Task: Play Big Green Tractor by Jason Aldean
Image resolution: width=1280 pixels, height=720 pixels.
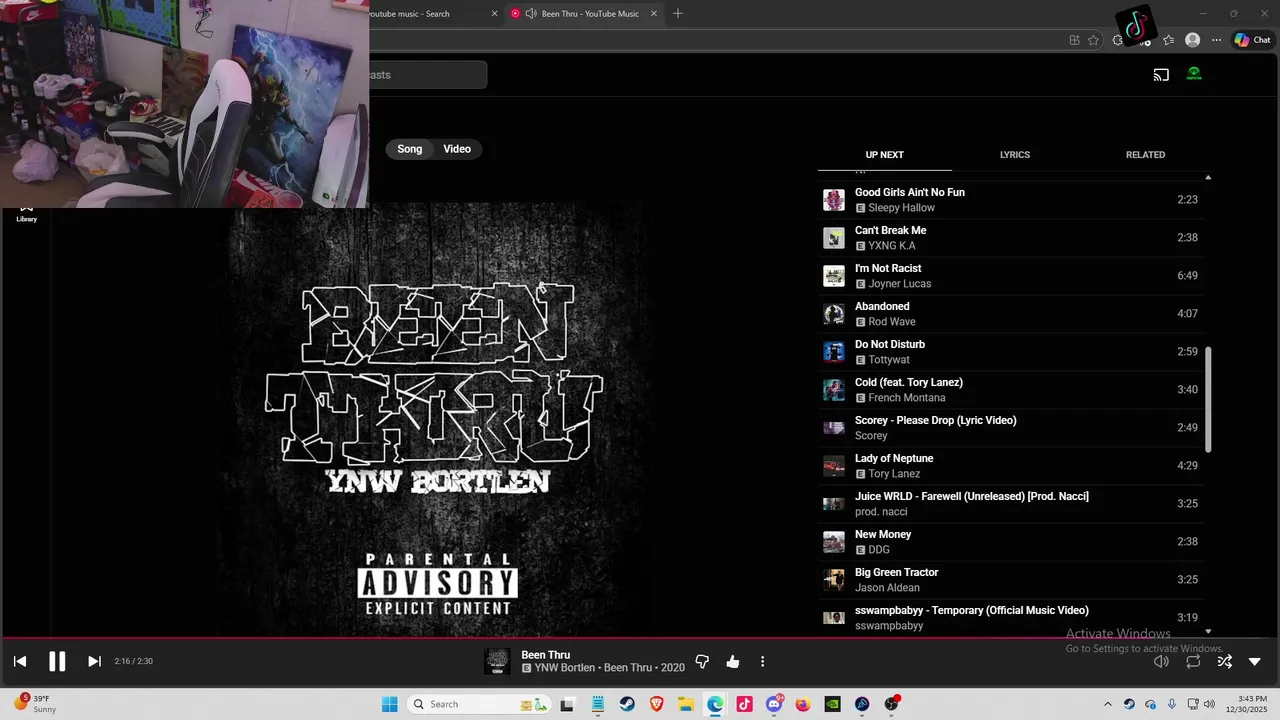Action: (1010, 580)
